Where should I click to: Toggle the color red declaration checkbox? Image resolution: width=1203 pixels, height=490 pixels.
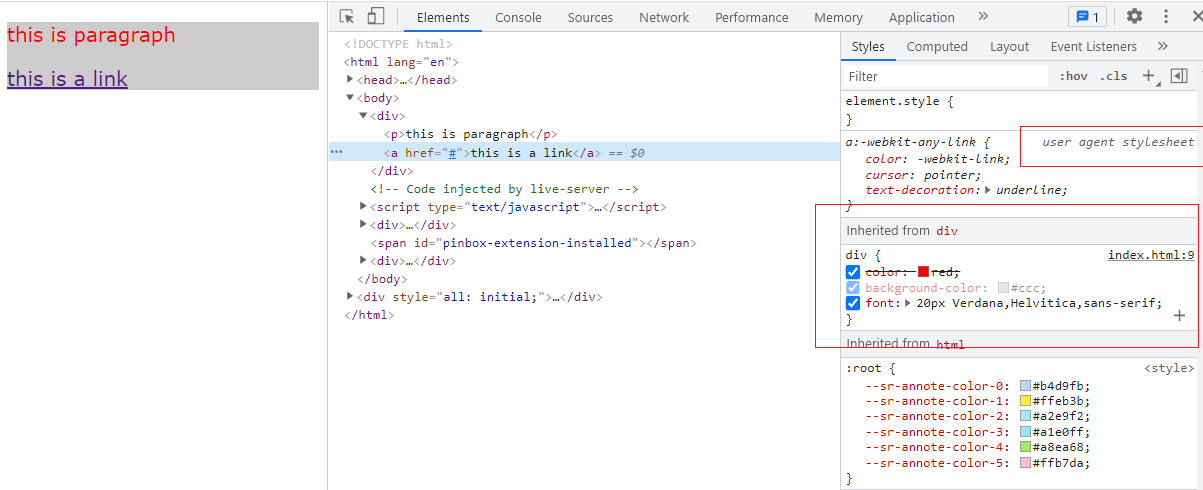click(853, 272)
